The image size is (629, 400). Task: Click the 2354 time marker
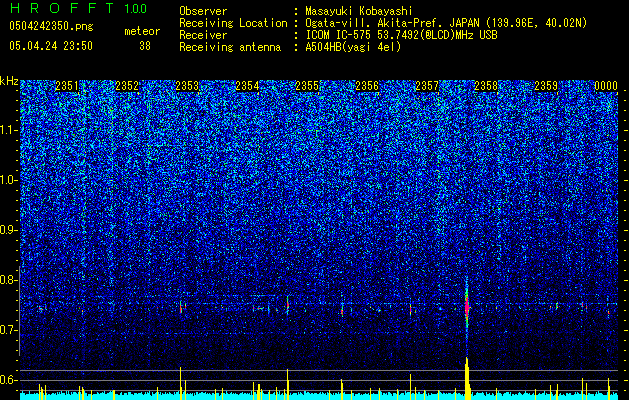[247, 86]
